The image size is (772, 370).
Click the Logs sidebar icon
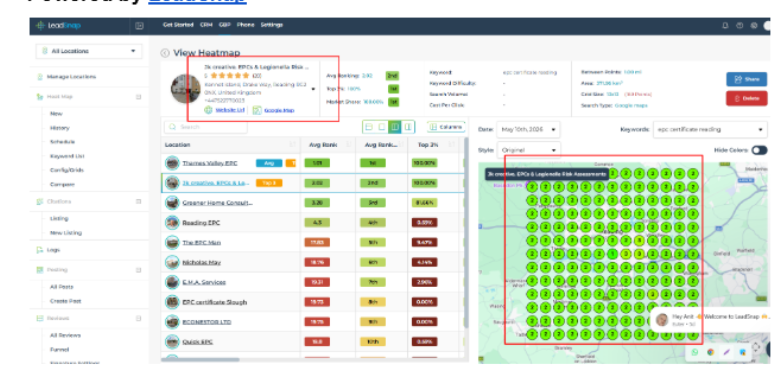pyautogui.click(x=40, y=250)
